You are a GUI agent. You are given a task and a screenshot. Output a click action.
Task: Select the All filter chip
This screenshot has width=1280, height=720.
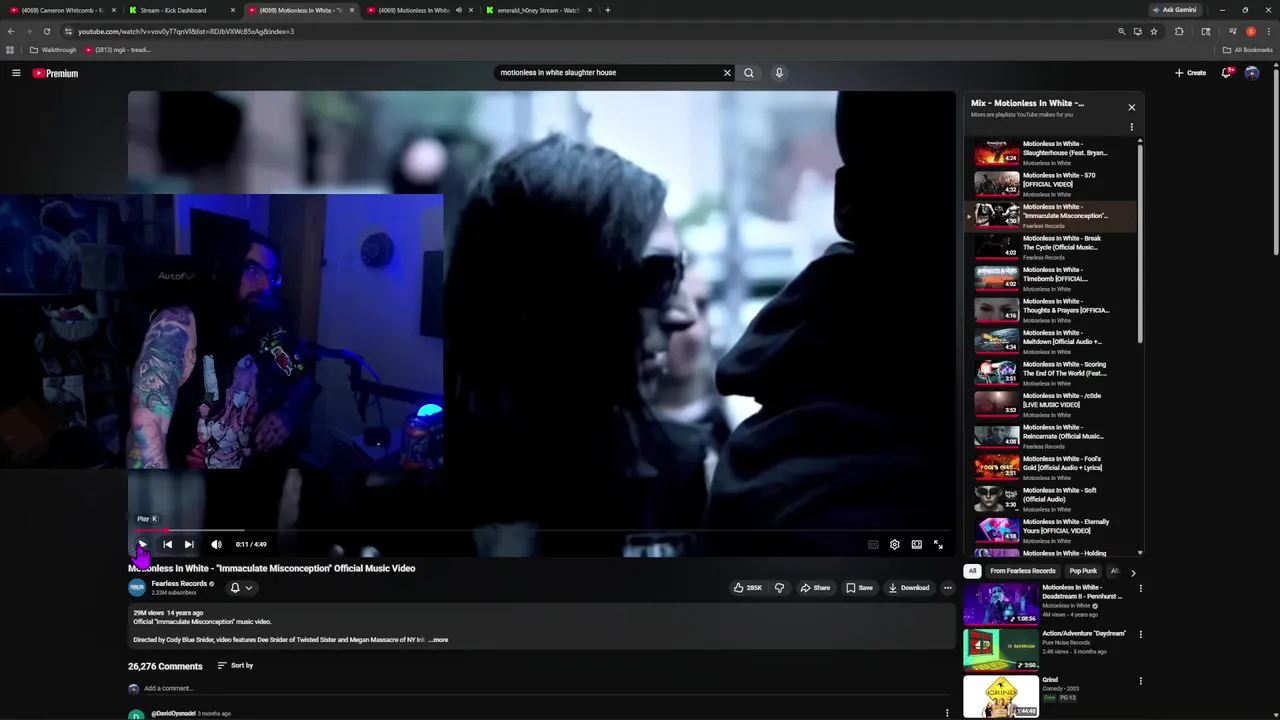[x=972, y=571]
